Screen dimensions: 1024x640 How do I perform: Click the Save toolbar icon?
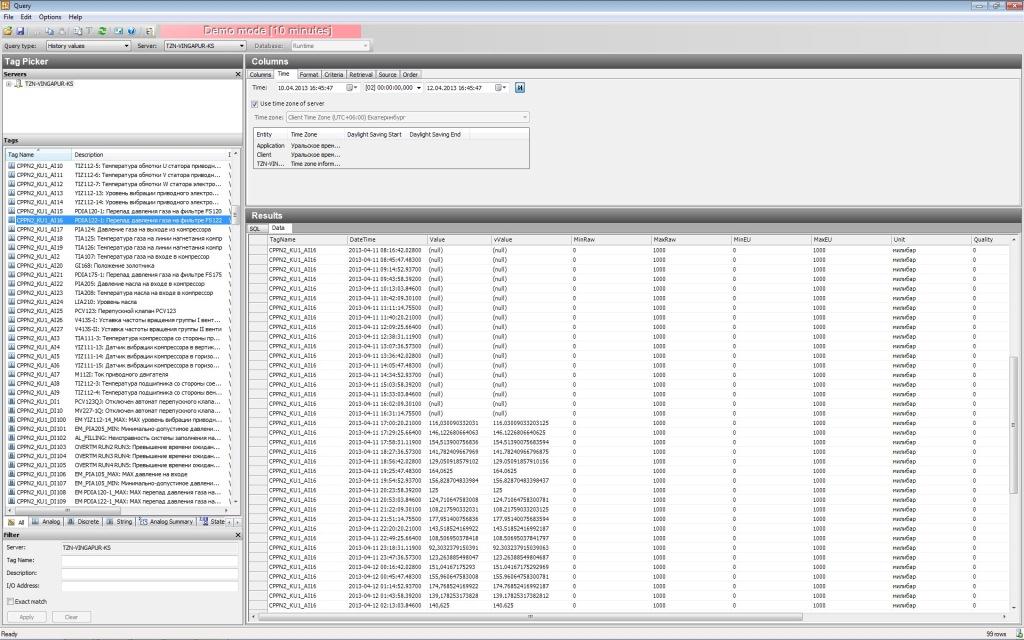pos(19,31)
